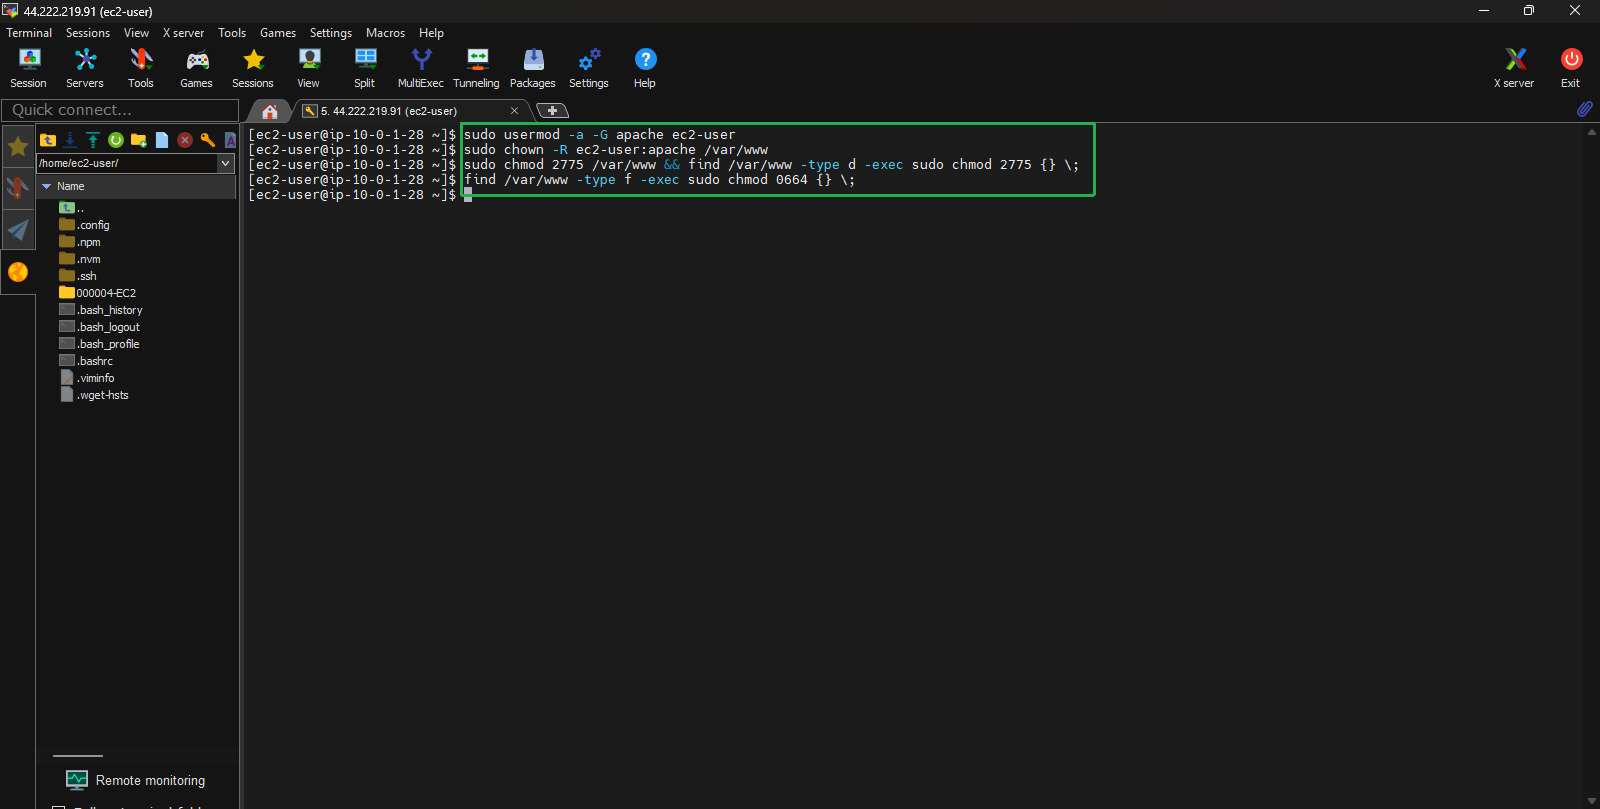Click the Remote monitoring button
1600x809 pixels.
[x=136, y=780]
